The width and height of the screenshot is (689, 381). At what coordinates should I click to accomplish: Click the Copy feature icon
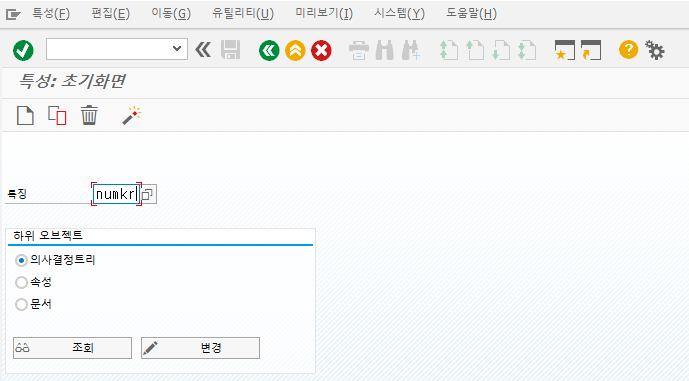click(57, 116)
